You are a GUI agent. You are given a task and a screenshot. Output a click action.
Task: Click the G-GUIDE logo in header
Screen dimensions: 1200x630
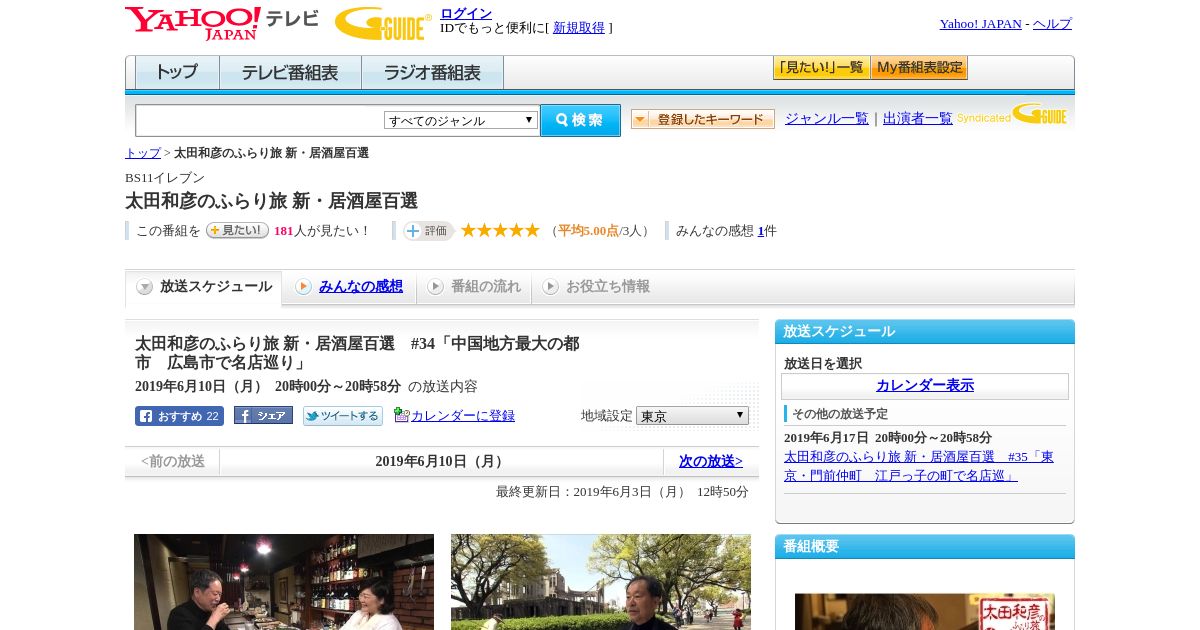383,23
